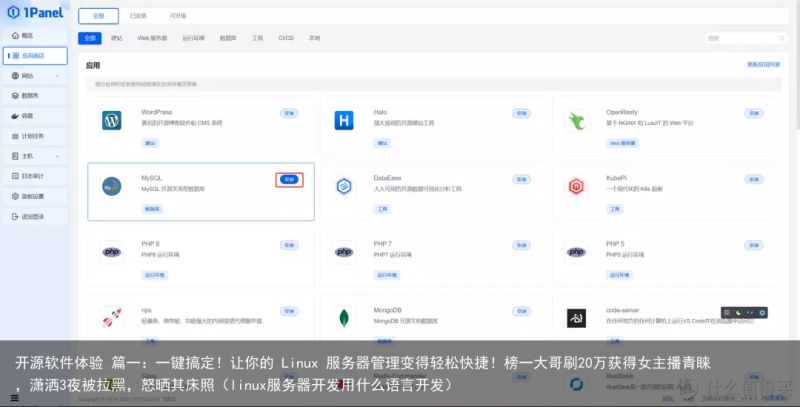Click the 退出登录 logout sidebar item

click(x=35, y=216)
